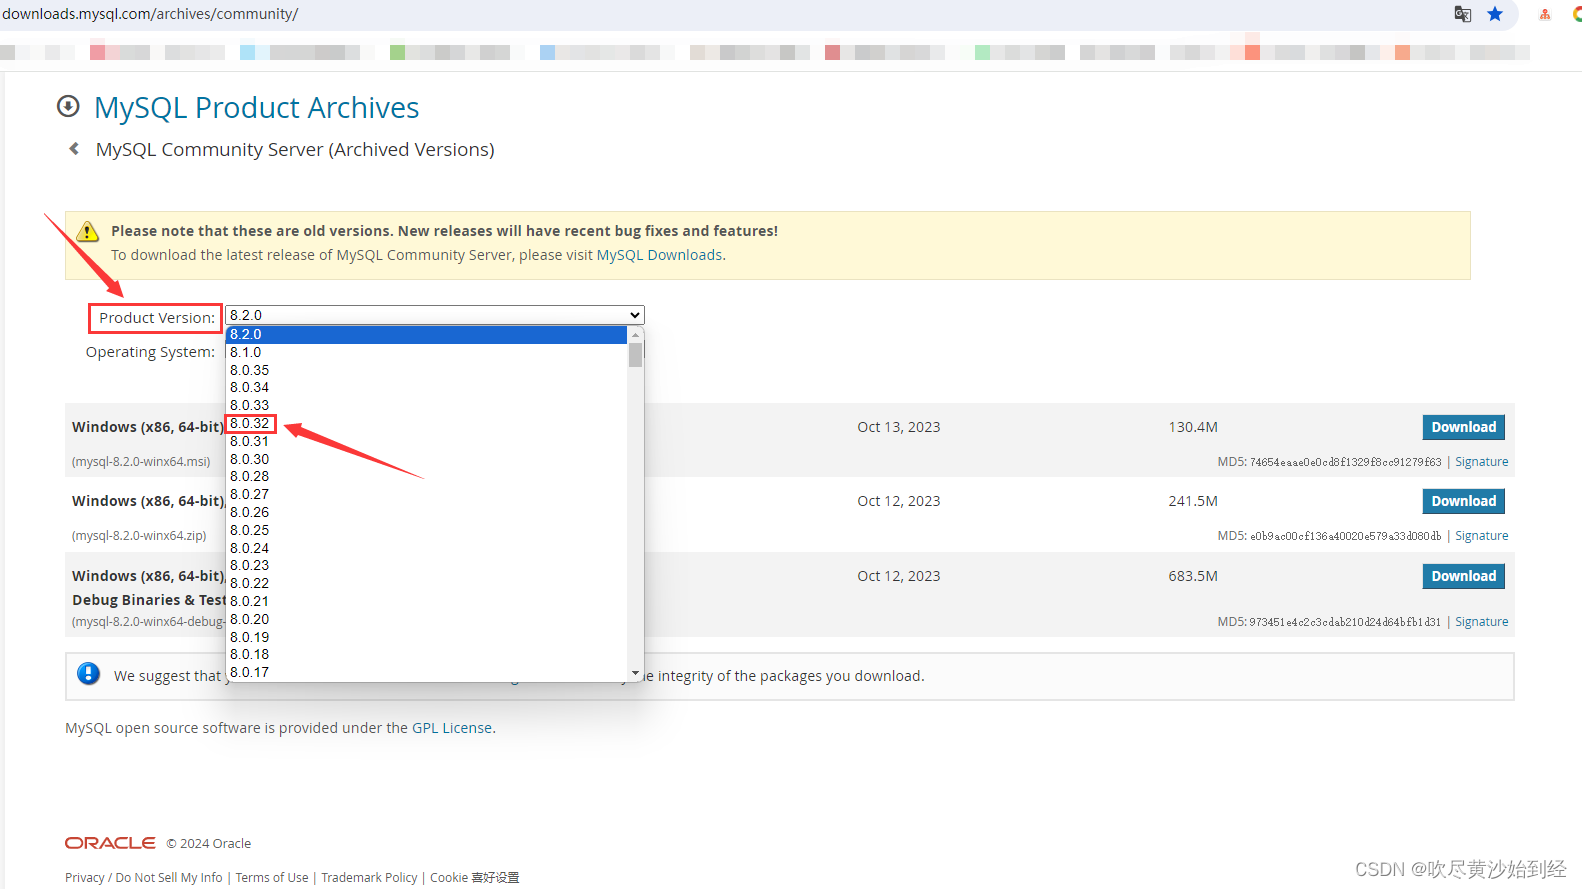The image size is (1582, 889).
Task: Download the 241.5M zip archive
Action: point(1463,501)
